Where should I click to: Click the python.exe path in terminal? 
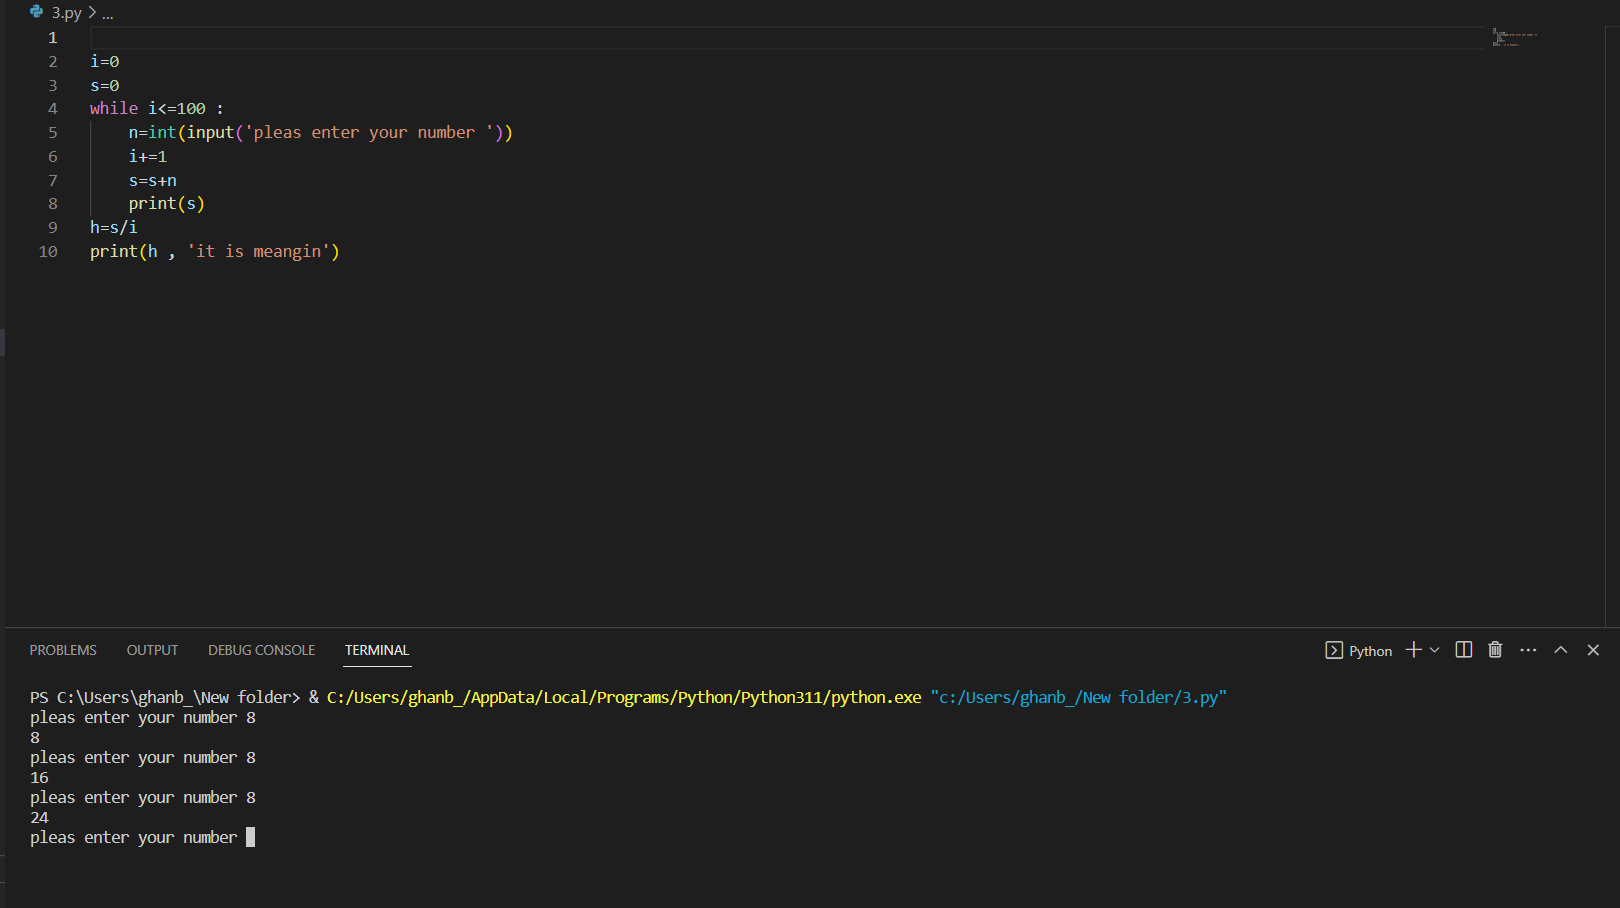624,698
